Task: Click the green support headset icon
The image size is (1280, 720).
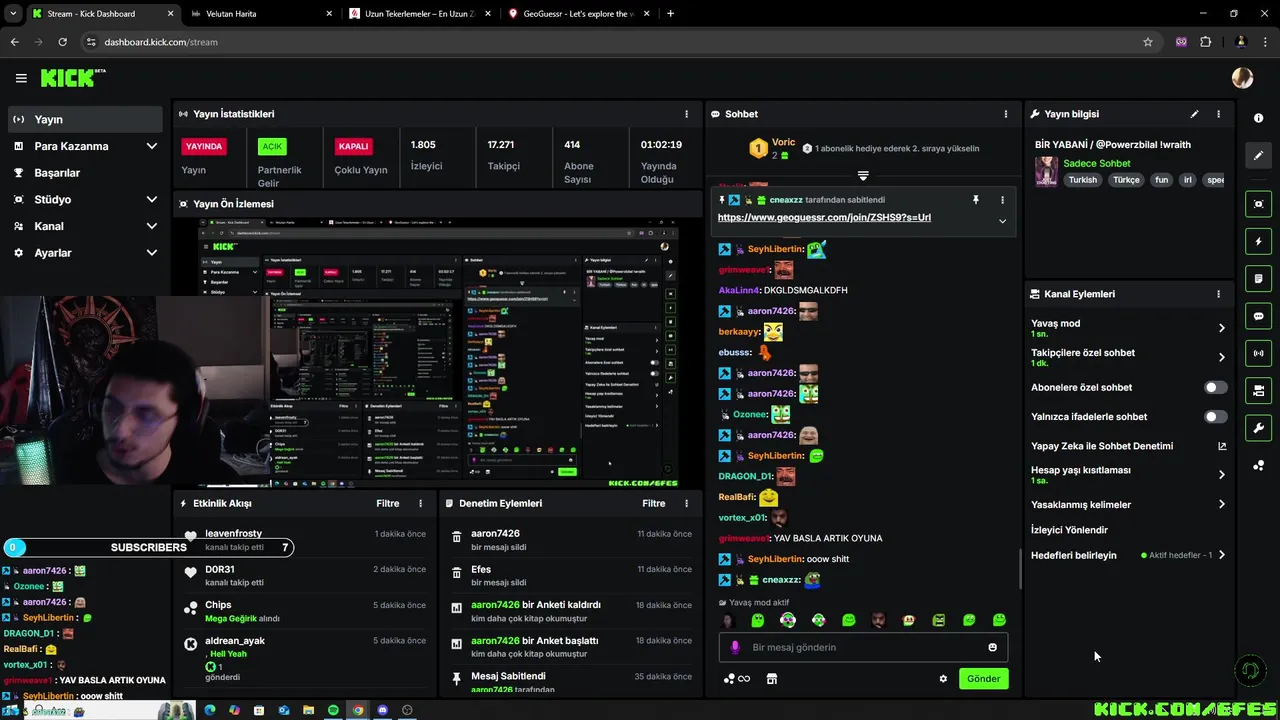Action: click(1250, 670)
